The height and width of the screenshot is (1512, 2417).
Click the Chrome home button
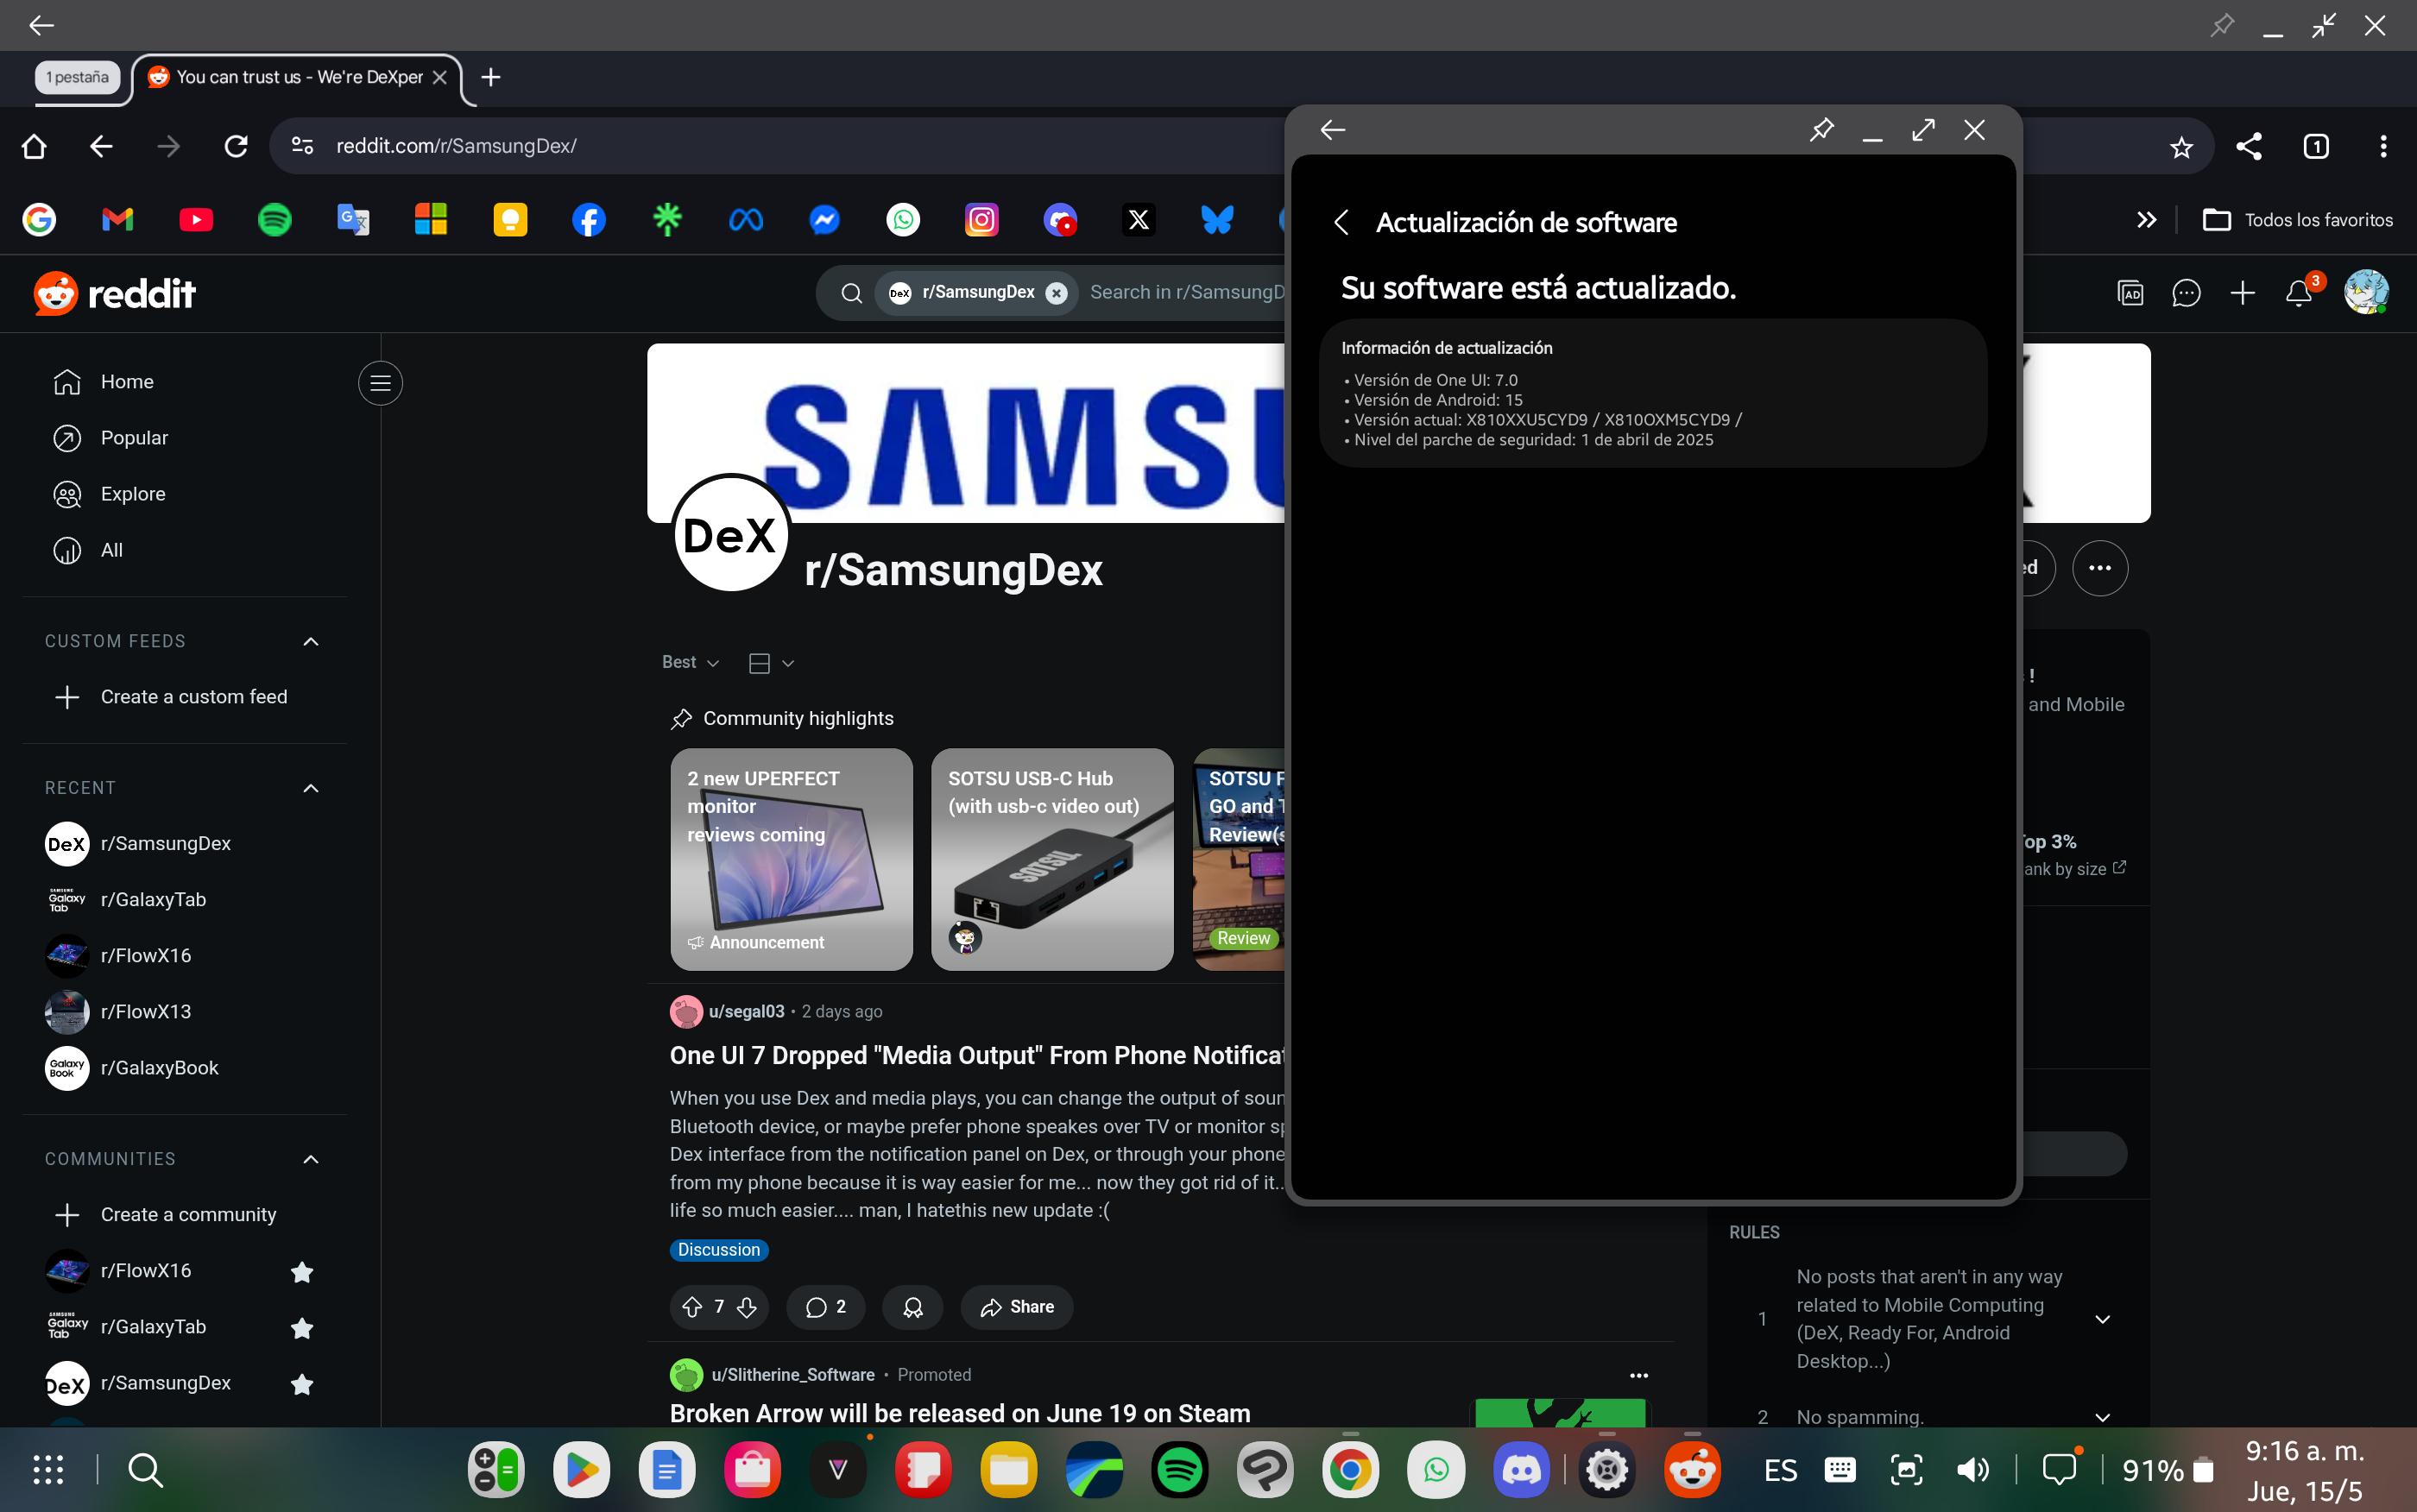34,146
